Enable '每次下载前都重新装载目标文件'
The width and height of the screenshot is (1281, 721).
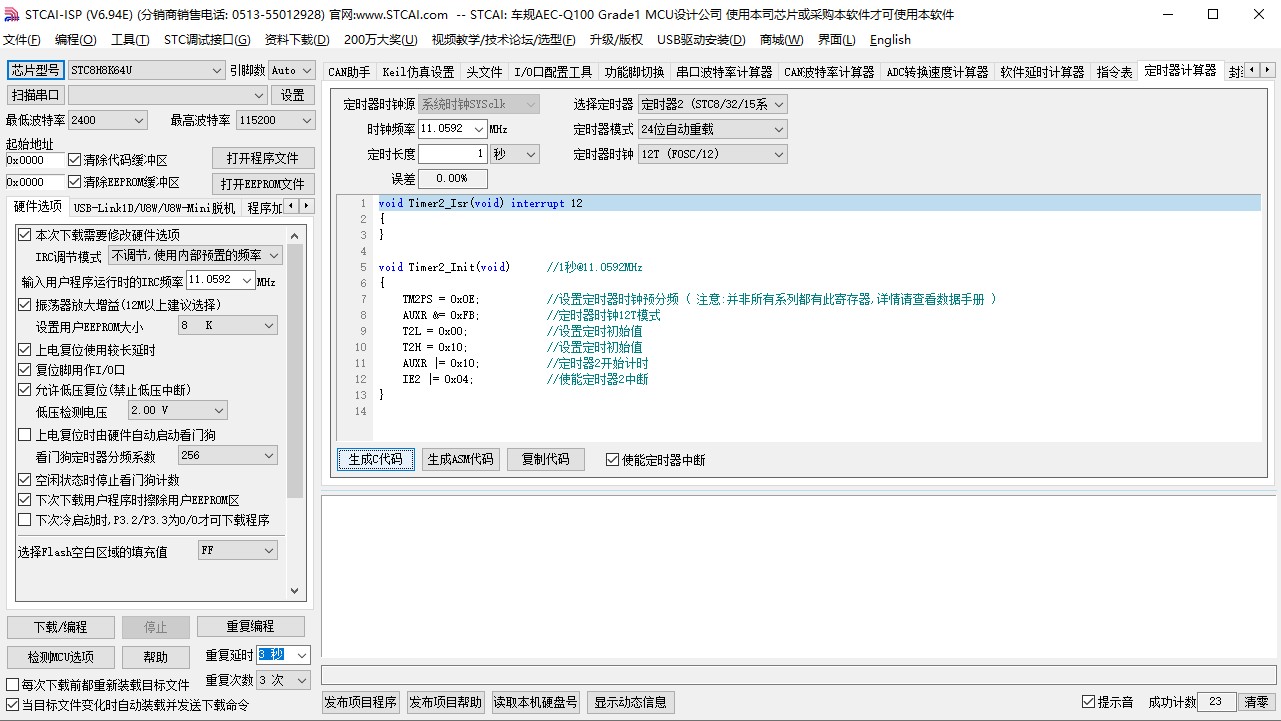pos(13,685)
